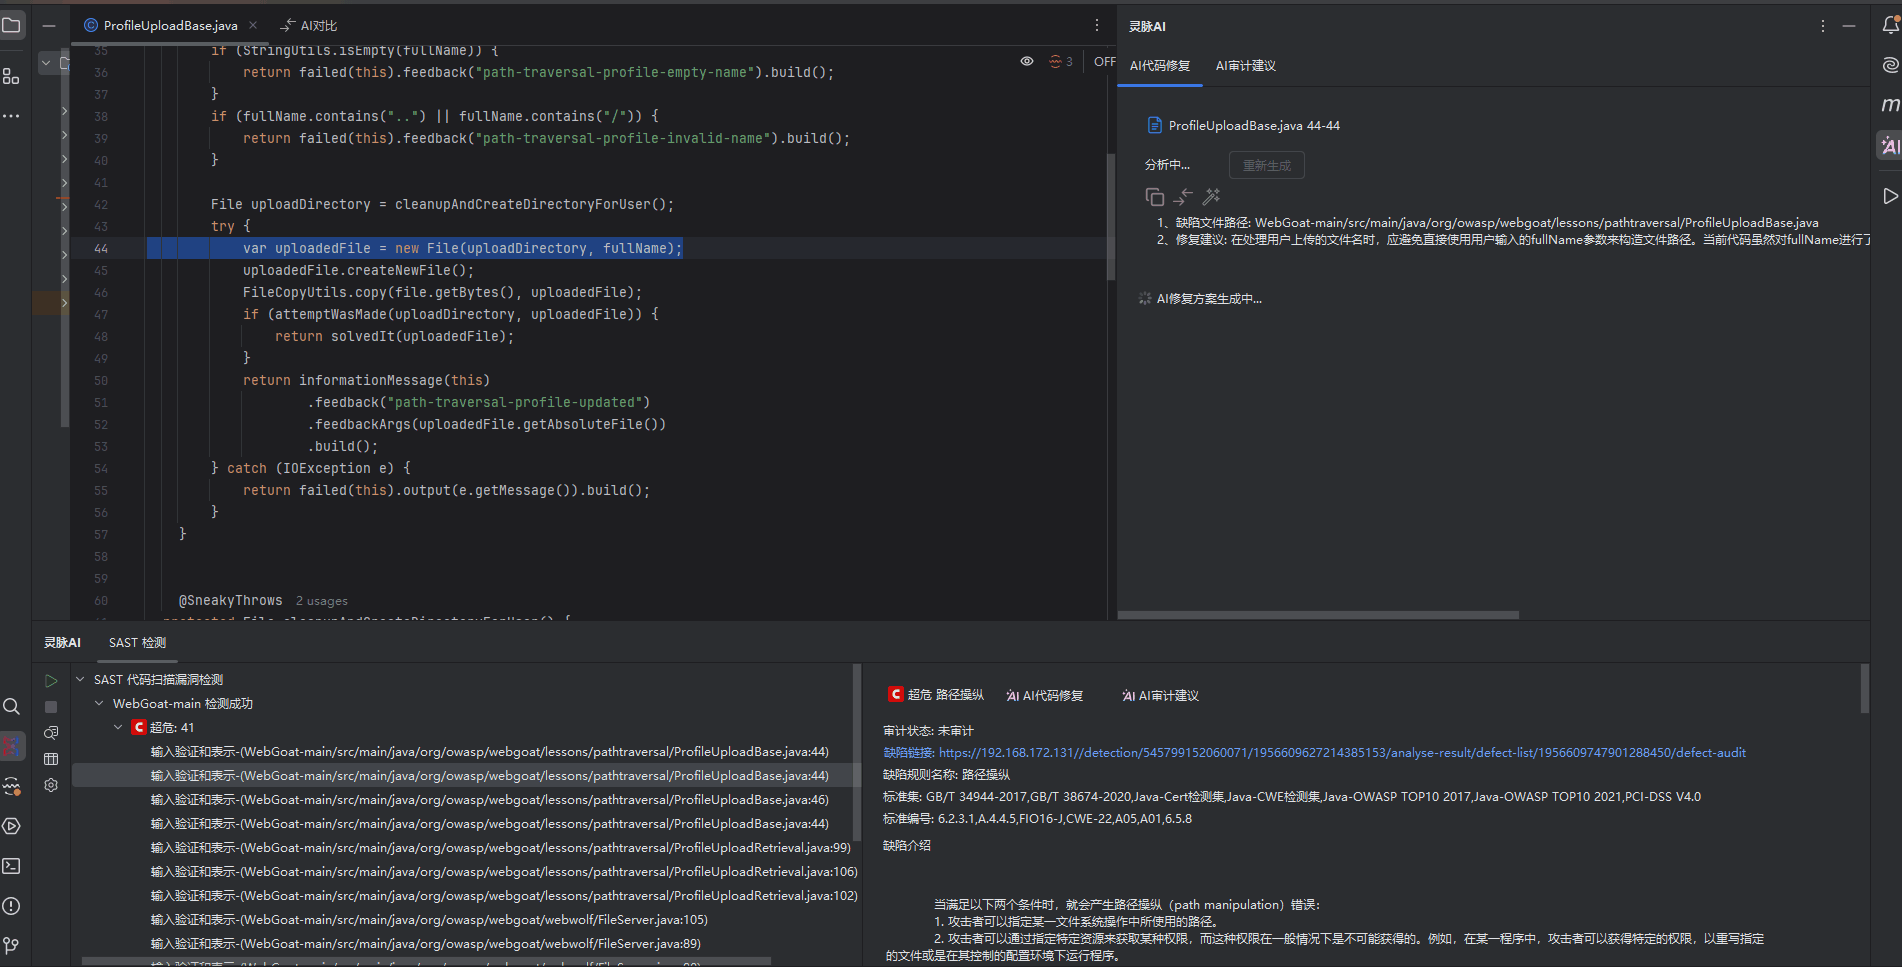
Task: Open the Structure tool window icon
Action: [x=12, y=76]
